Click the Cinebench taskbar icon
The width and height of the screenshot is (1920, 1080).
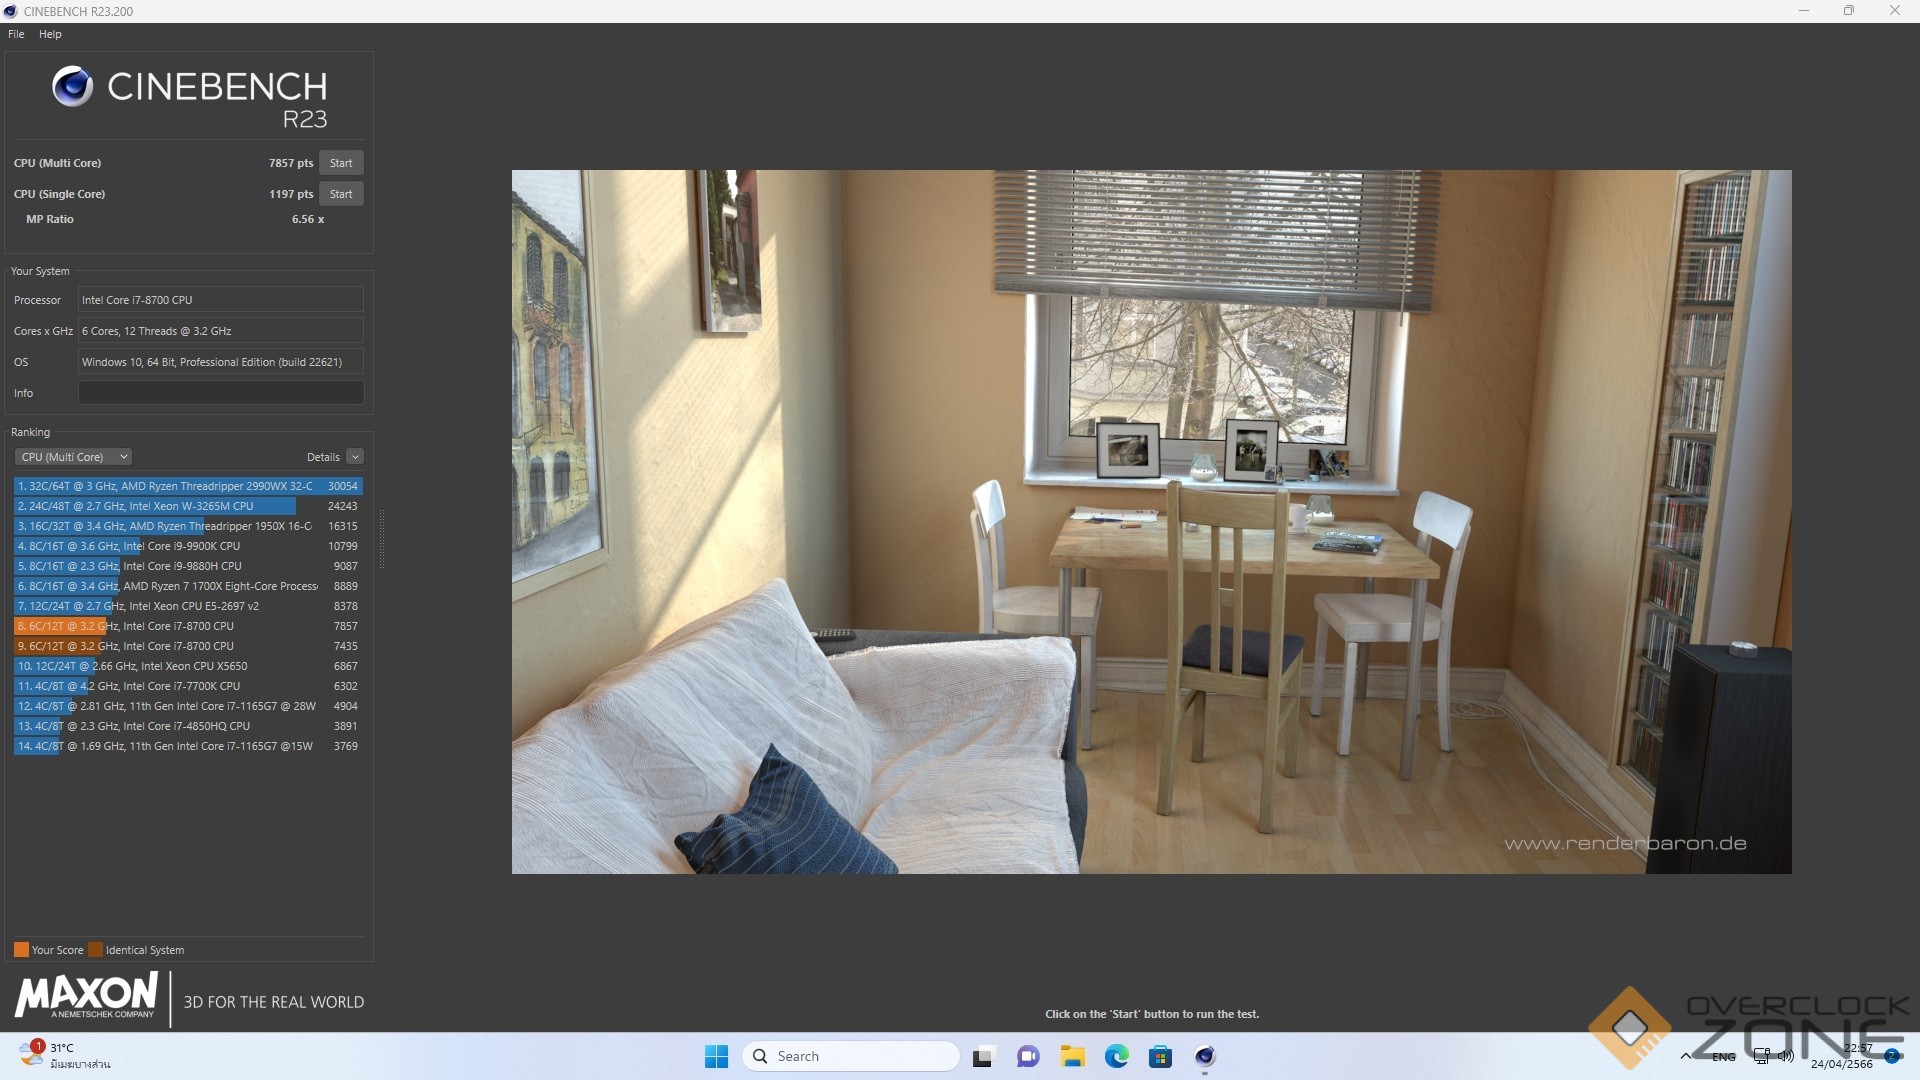click(1205, 1056)
